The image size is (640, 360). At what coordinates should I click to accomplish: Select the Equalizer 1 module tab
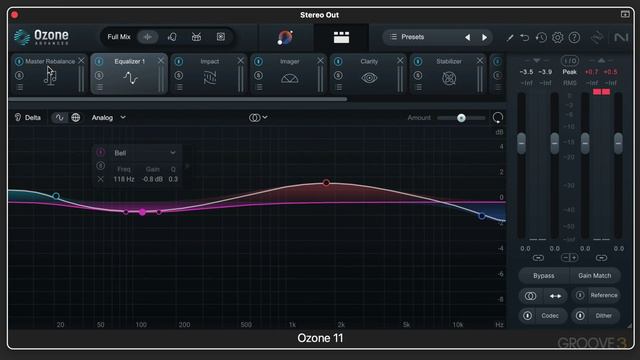point(129,74)
